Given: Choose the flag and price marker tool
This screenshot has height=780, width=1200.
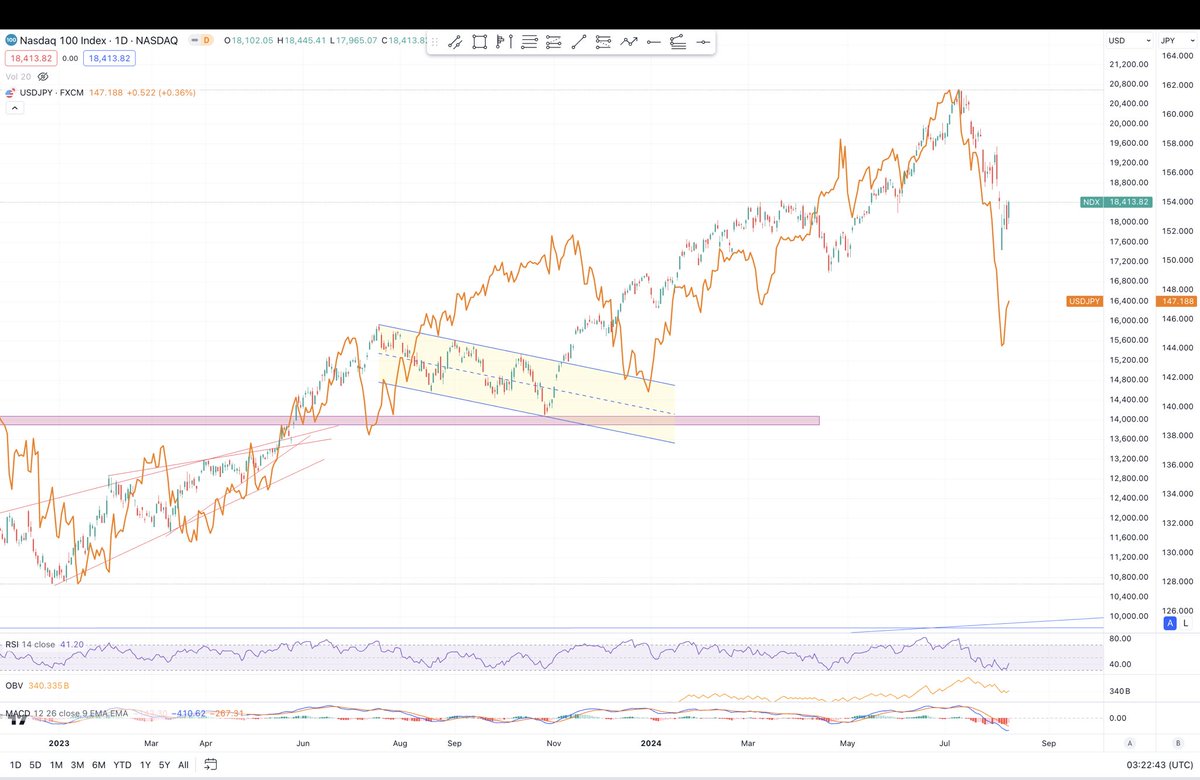Looking at the screenshot, I should coord(505,41).
